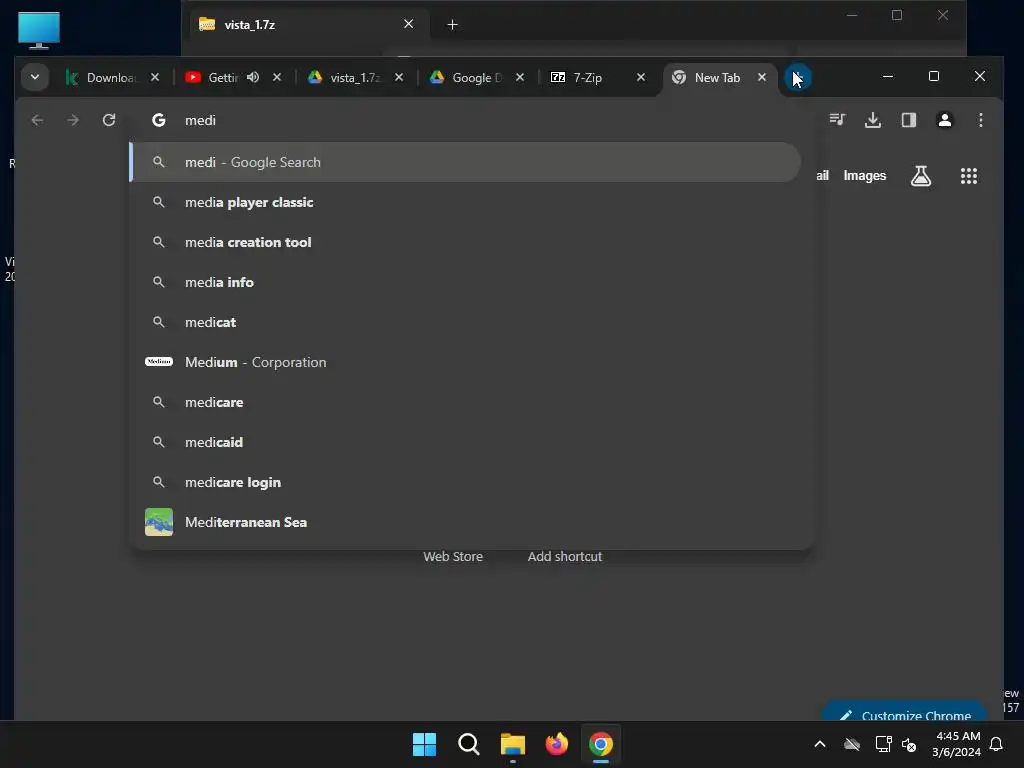
Task: Switch to the Google Drive tab
Action: pos(476,77)
